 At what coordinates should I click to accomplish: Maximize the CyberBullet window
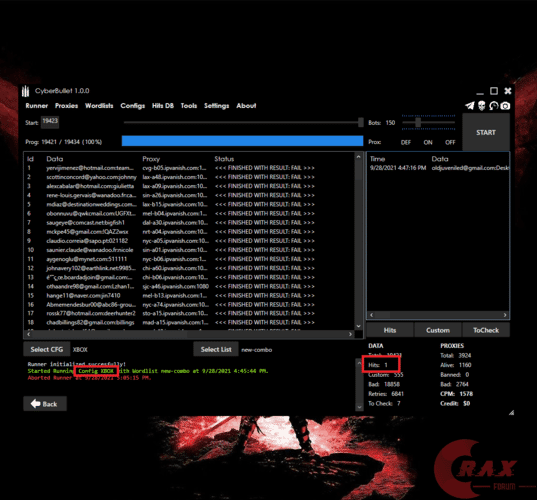[494, 91]
